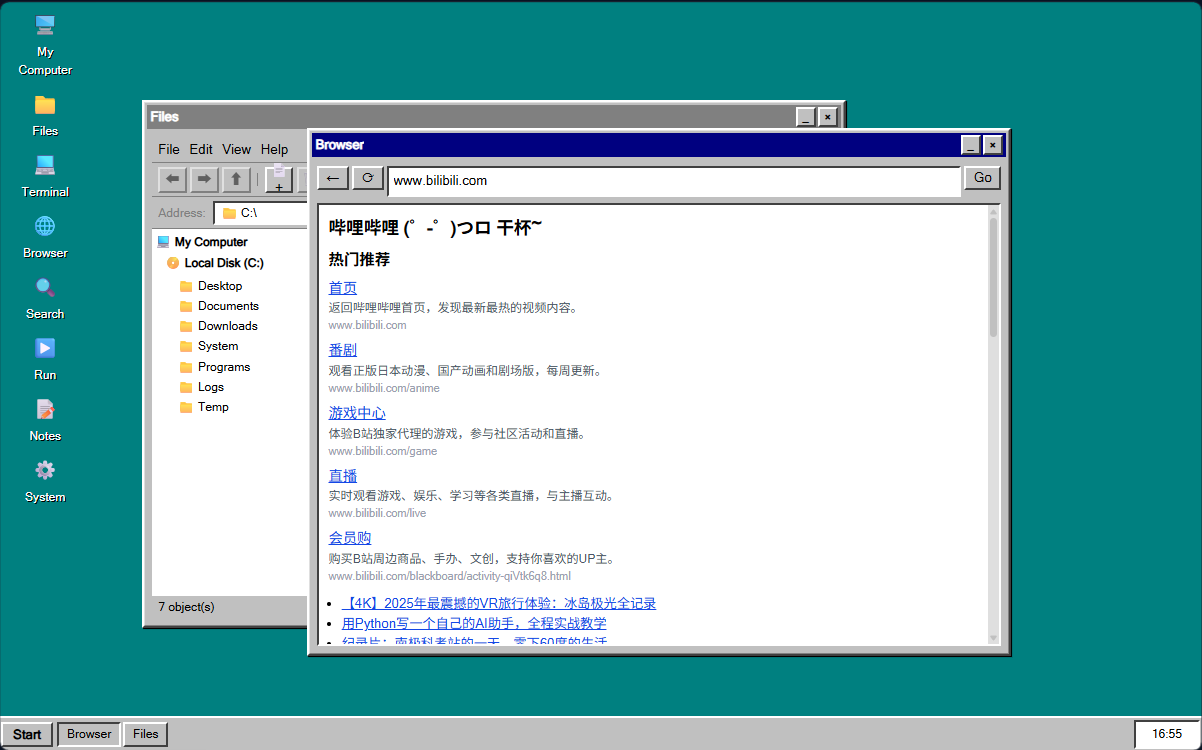Open the My Computer desktop icon
The width and height of the screenshot is (1202, 750).
[x=45, y=45]
